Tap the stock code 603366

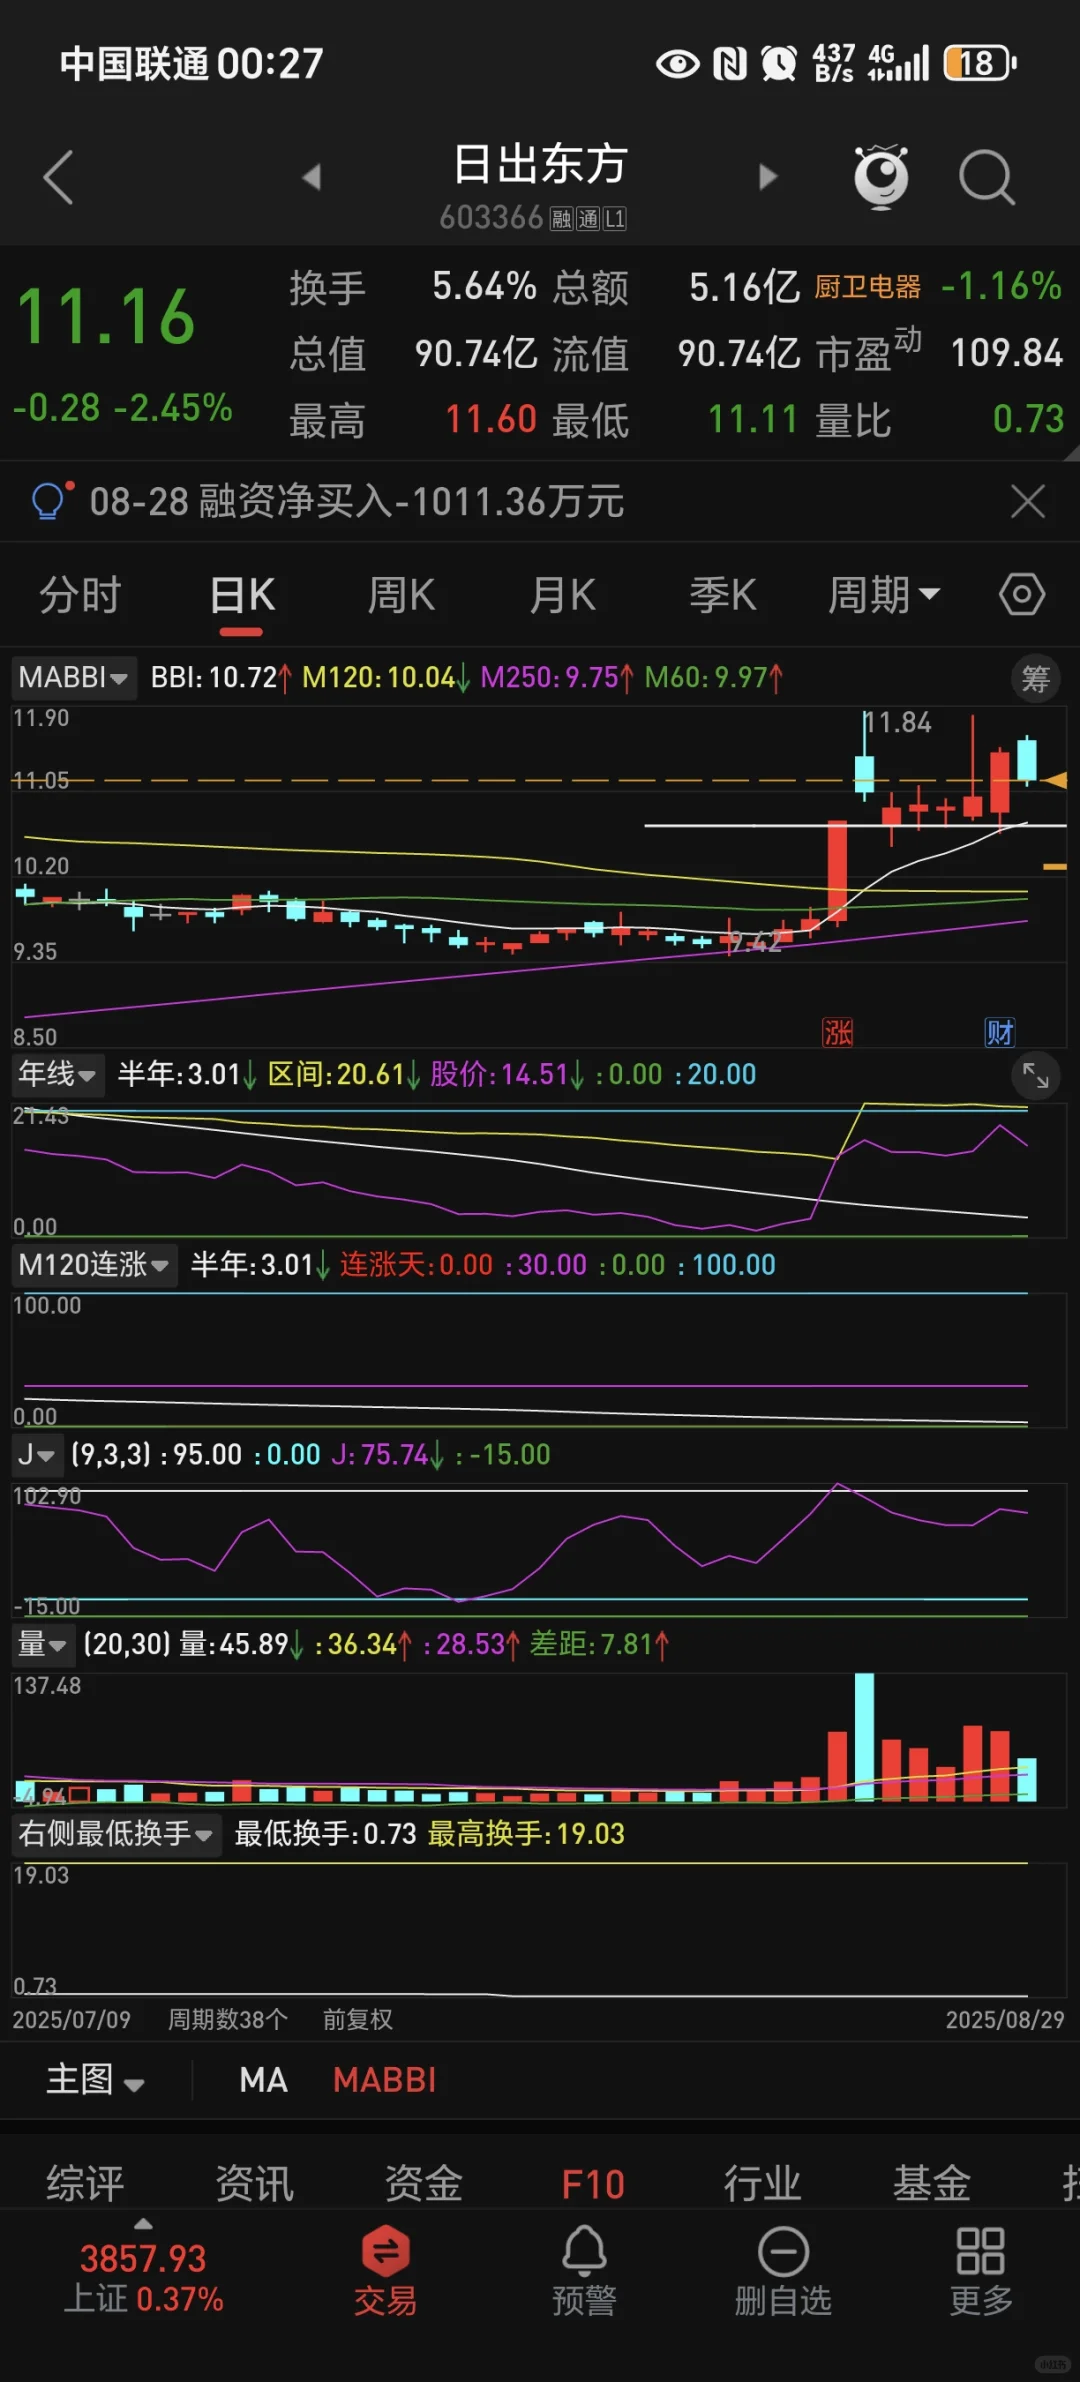pyautogui.click(x=490, y=217)
